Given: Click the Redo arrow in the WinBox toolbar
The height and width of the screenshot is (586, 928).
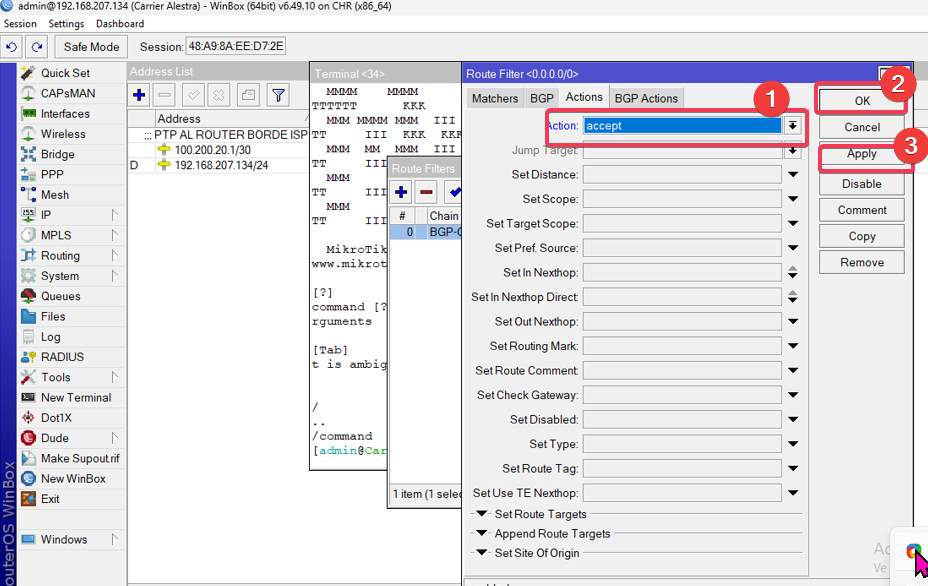Looking at the screenshot, I should tap(37, 47).
